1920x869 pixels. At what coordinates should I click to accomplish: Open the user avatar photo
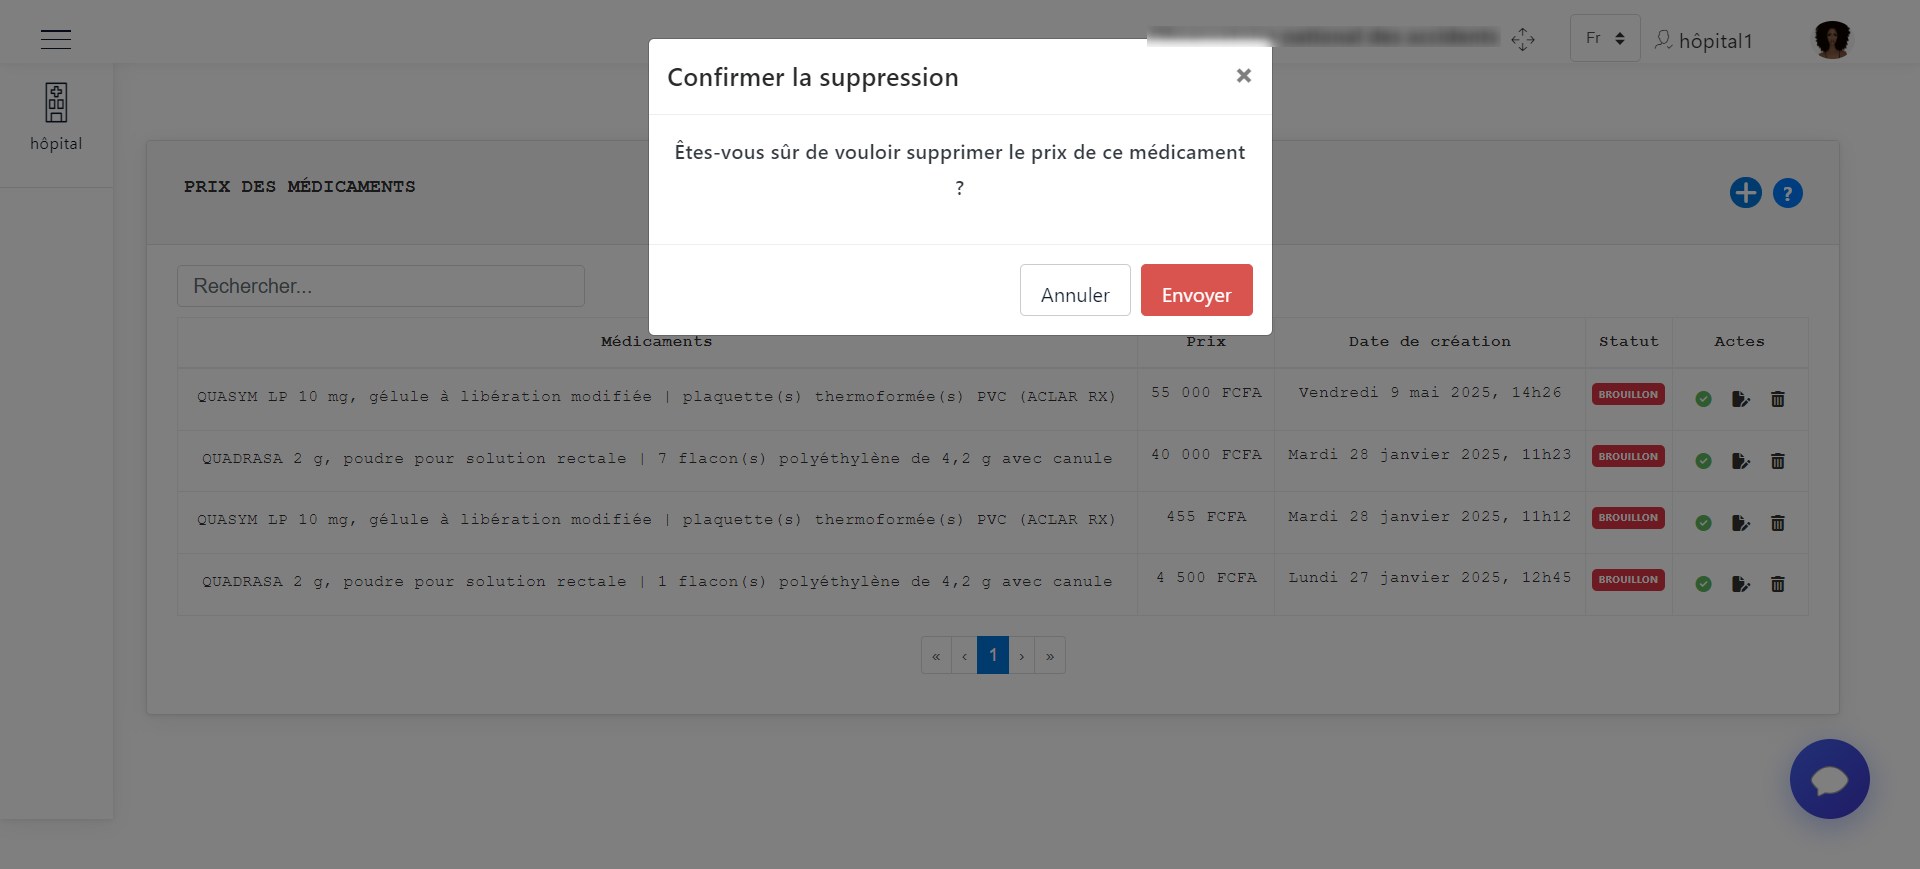(1832, 40)
